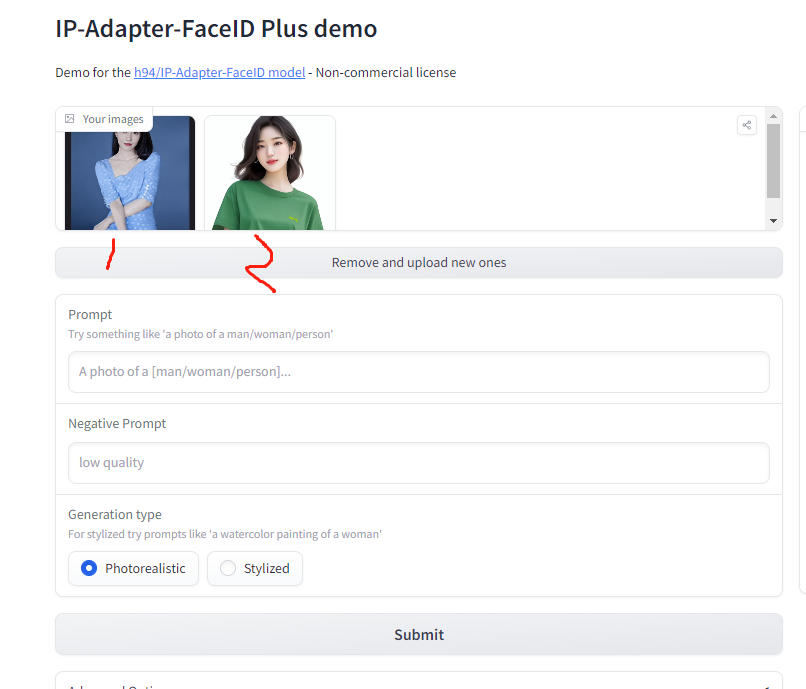Click the watercolor painting hint text
The image size is (806, 689).
click(x=225, y=534)
